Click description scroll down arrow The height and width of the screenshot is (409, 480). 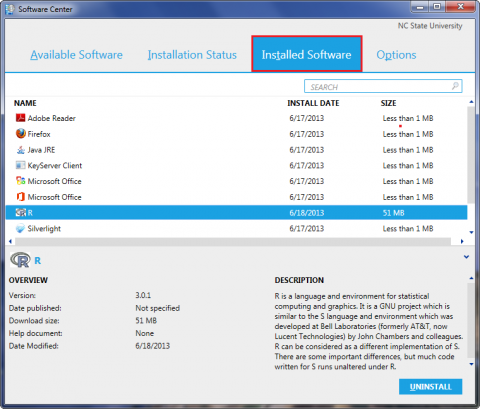[x=471, y=364]
